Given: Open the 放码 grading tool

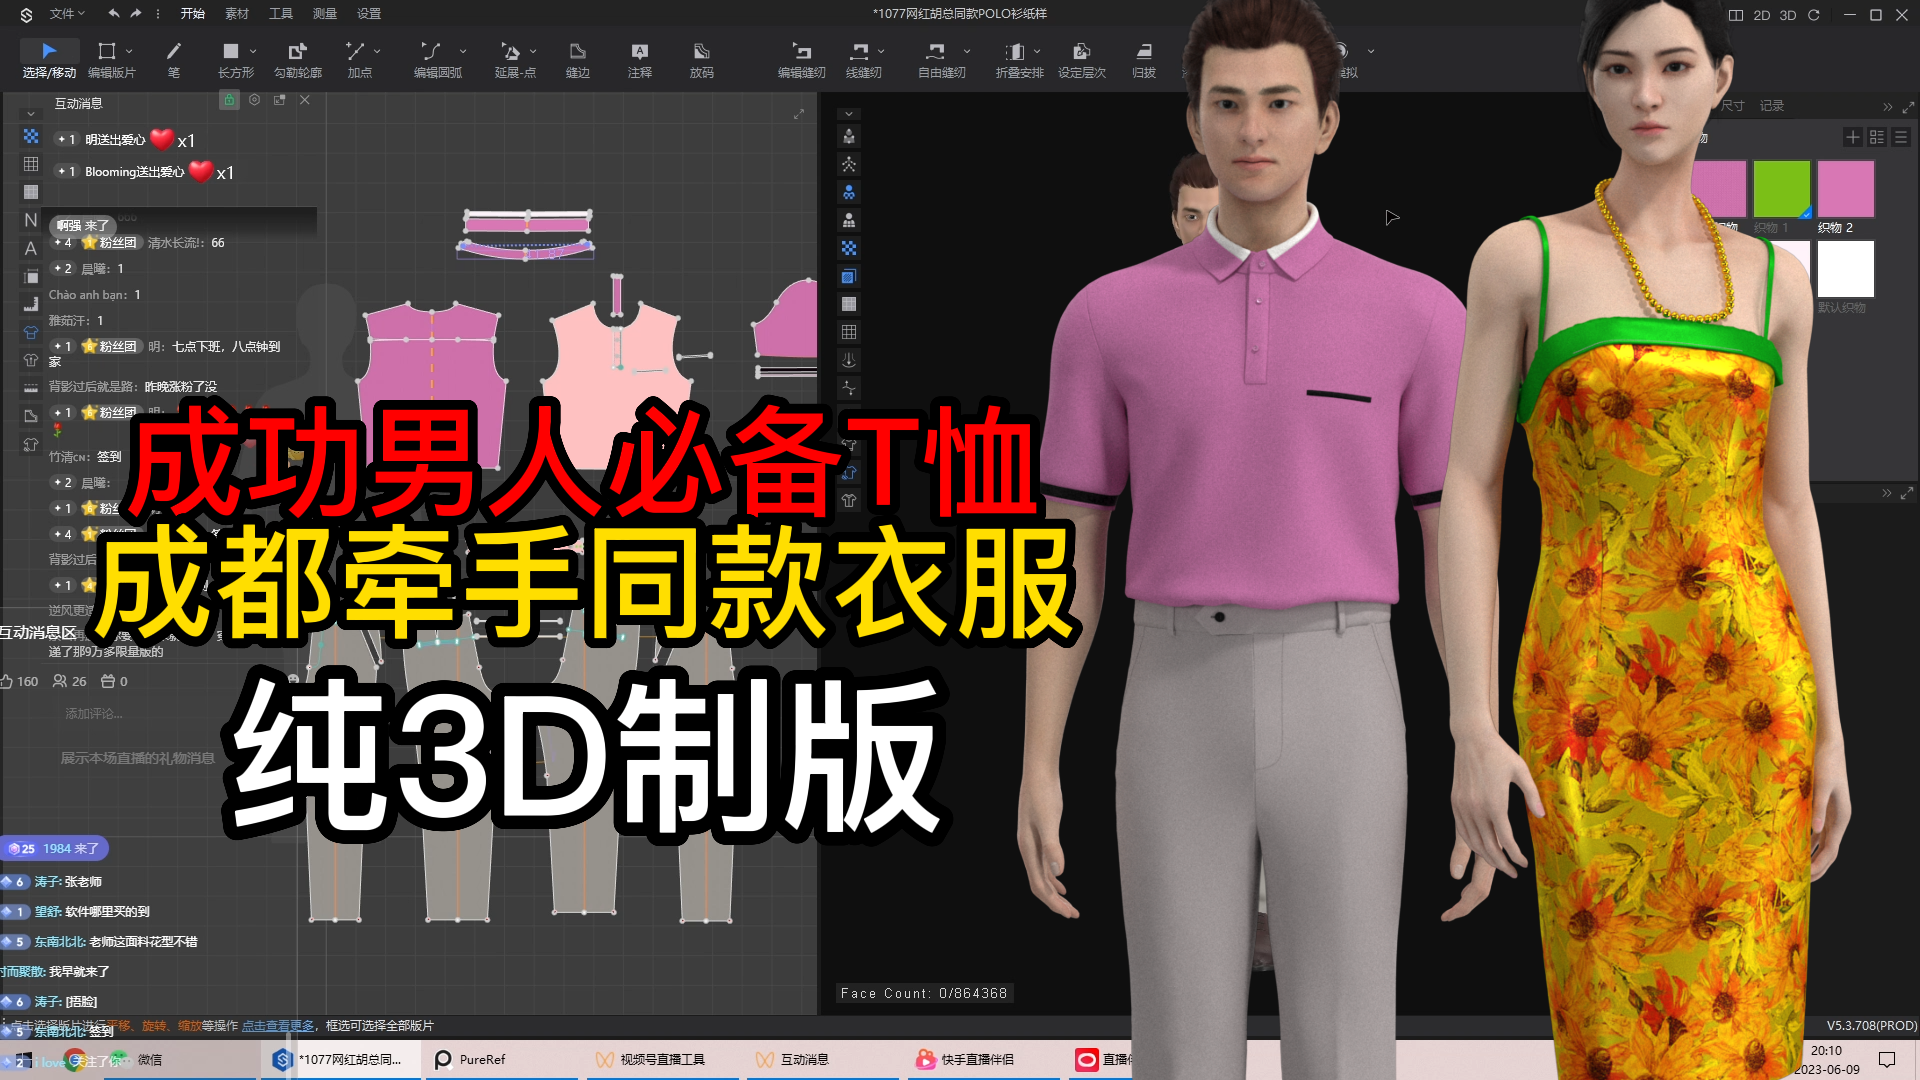Looking at the screenshot, I should coord(702,59).
